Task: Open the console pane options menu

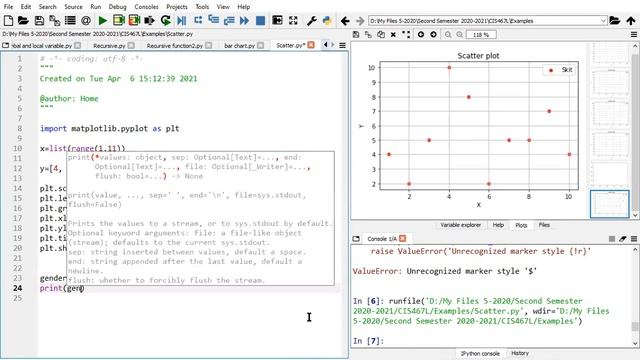Action: 634,239
